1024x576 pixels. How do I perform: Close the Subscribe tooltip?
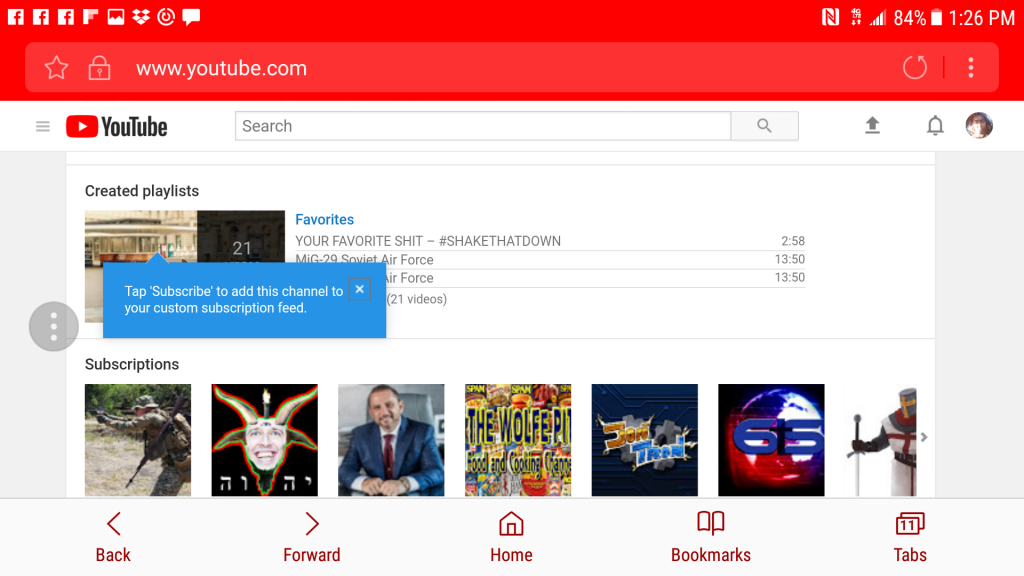(360, 289)
